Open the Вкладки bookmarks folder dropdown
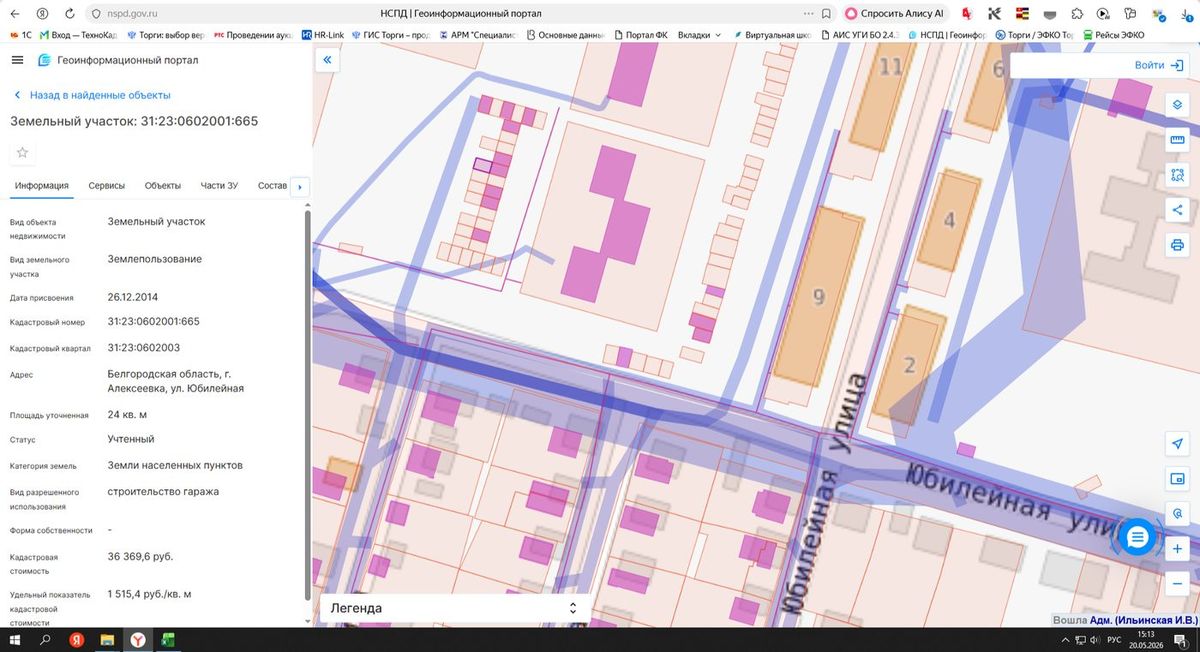This screenshot has width=1200, height=652. [700, 35]
